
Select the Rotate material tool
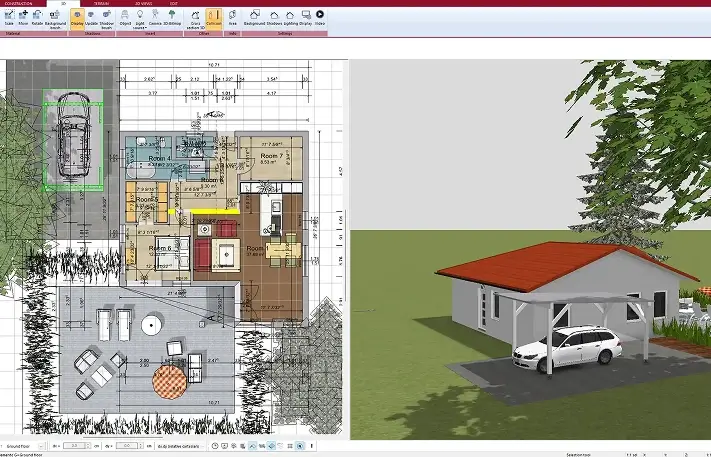point(38,18)
